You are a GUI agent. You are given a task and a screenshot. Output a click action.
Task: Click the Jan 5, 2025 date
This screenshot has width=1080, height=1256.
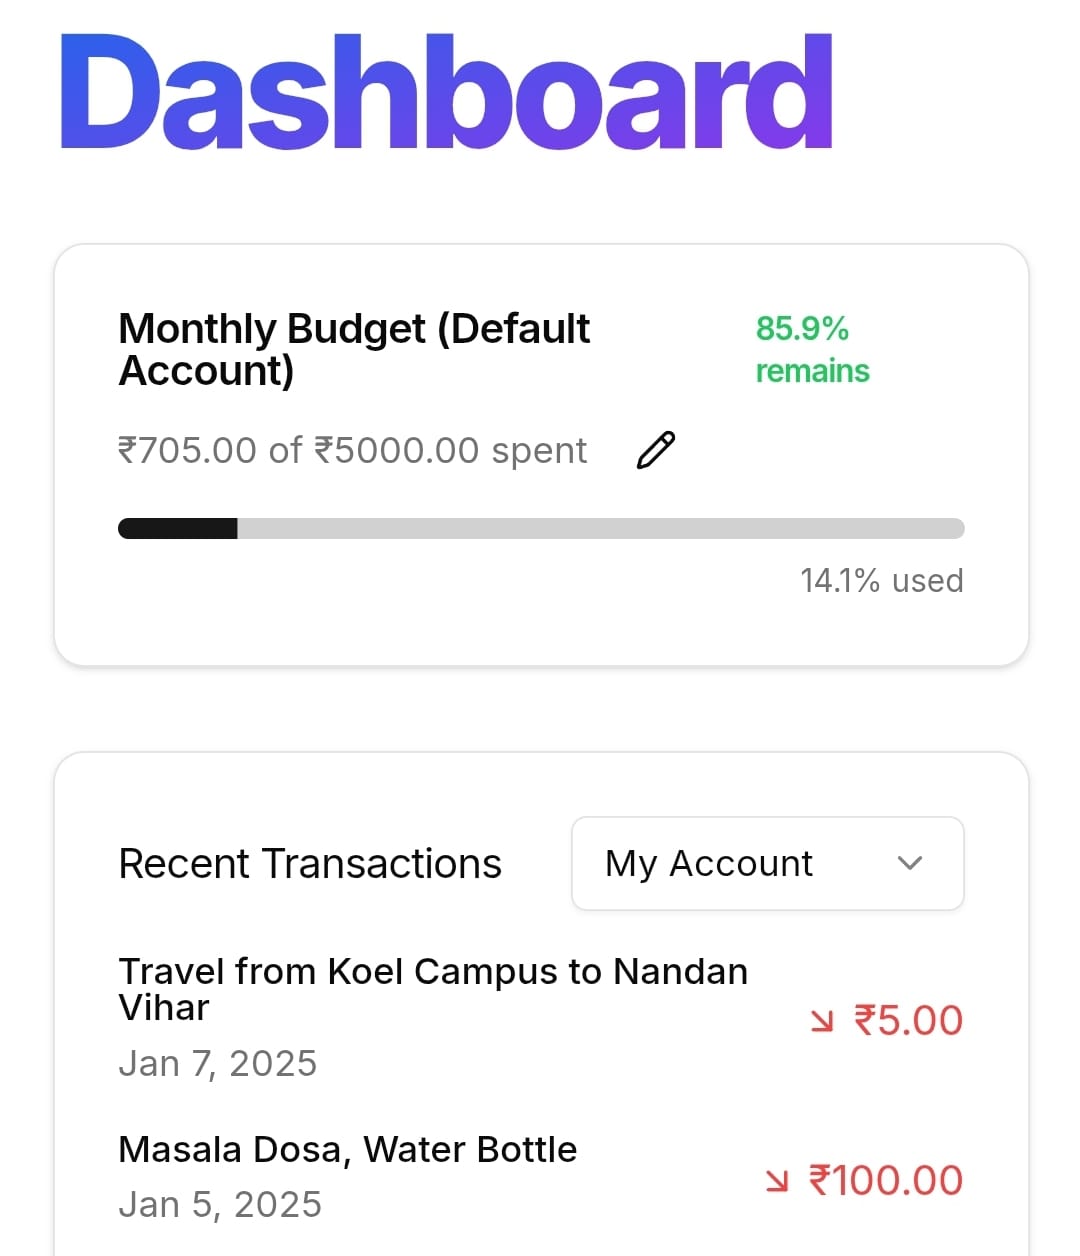220,1204
